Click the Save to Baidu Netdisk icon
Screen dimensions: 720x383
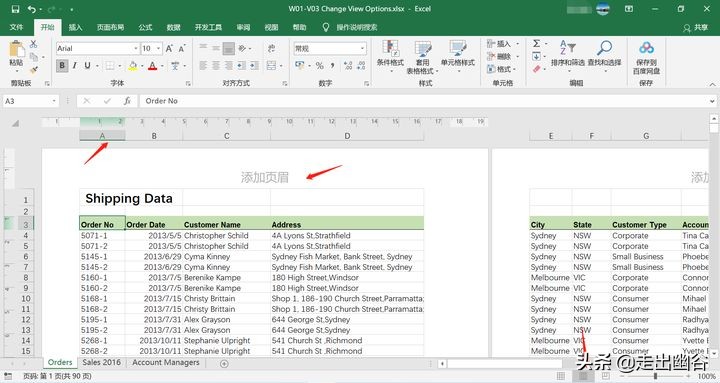646,57
